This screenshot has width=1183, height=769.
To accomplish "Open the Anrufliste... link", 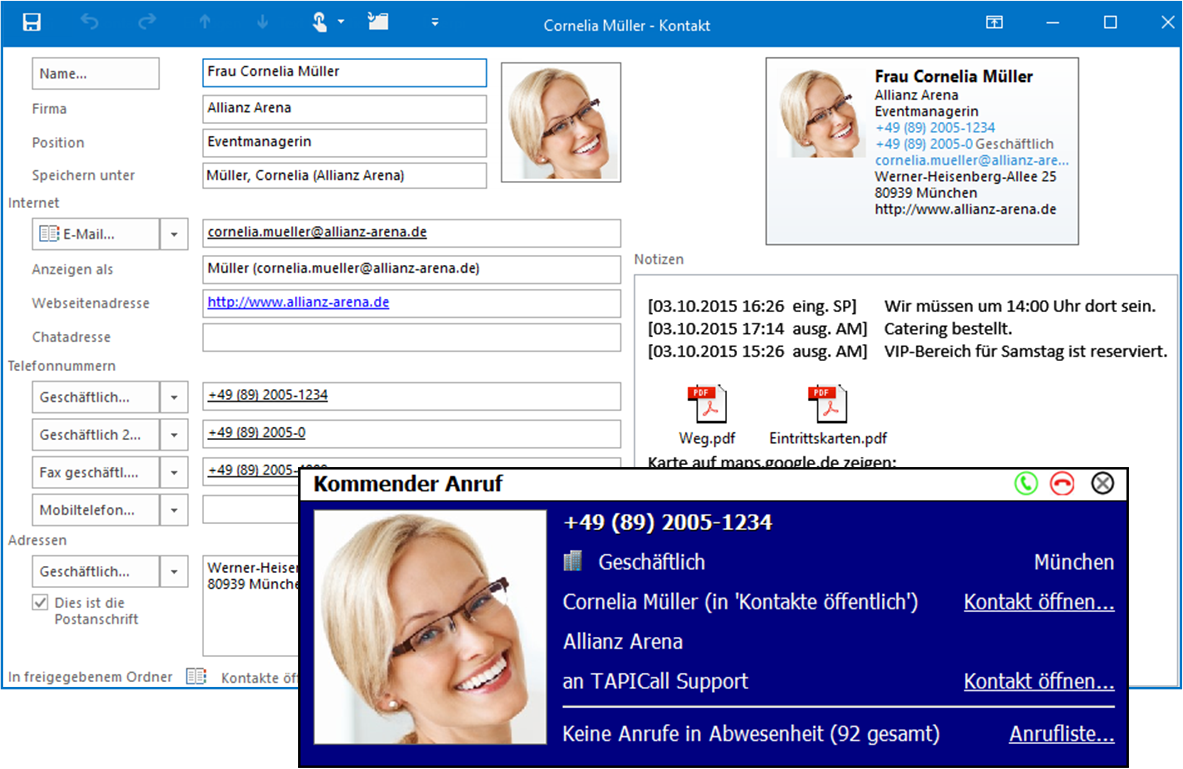I will 1062,734.
